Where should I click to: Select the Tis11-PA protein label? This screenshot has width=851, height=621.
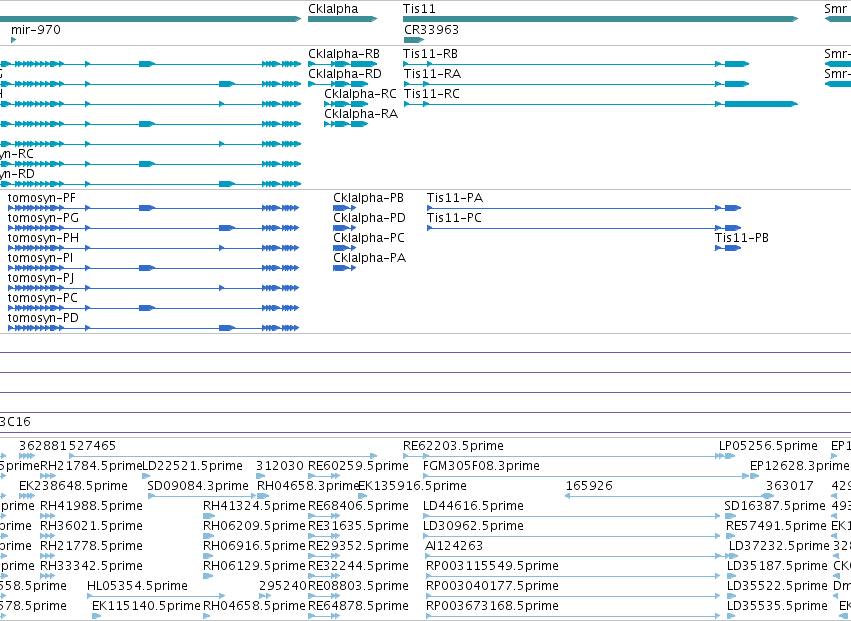455,198
